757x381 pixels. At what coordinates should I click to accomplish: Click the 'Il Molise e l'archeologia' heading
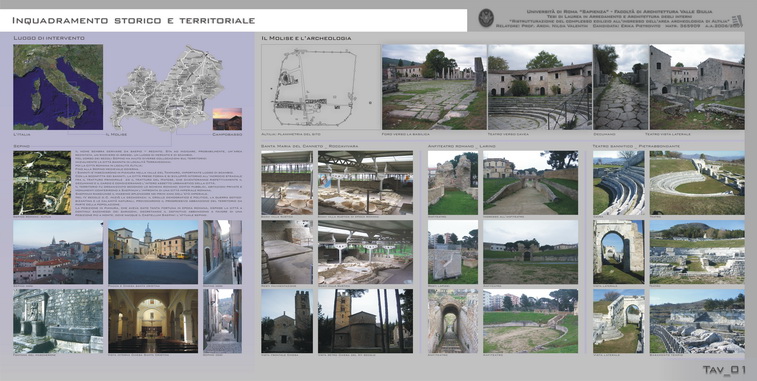pyautogui.click(x=306, y=38)
